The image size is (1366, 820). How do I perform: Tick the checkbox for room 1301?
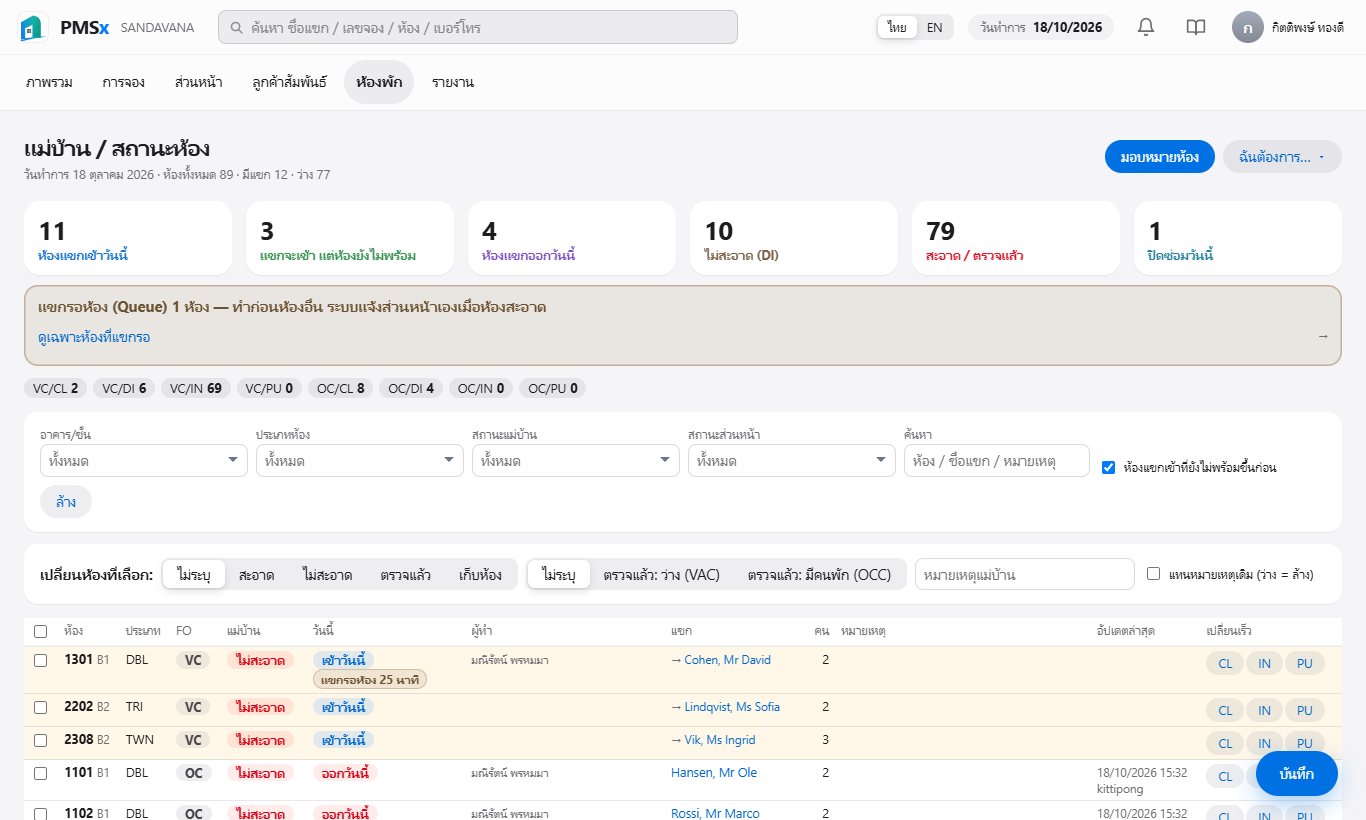click(x=40, y=660)
